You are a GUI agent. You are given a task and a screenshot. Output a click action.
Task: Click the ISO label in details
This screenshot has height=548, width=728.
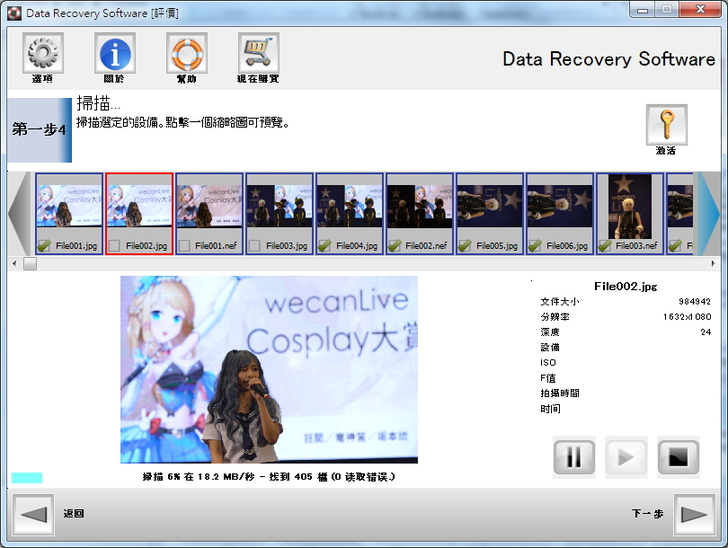548,362
